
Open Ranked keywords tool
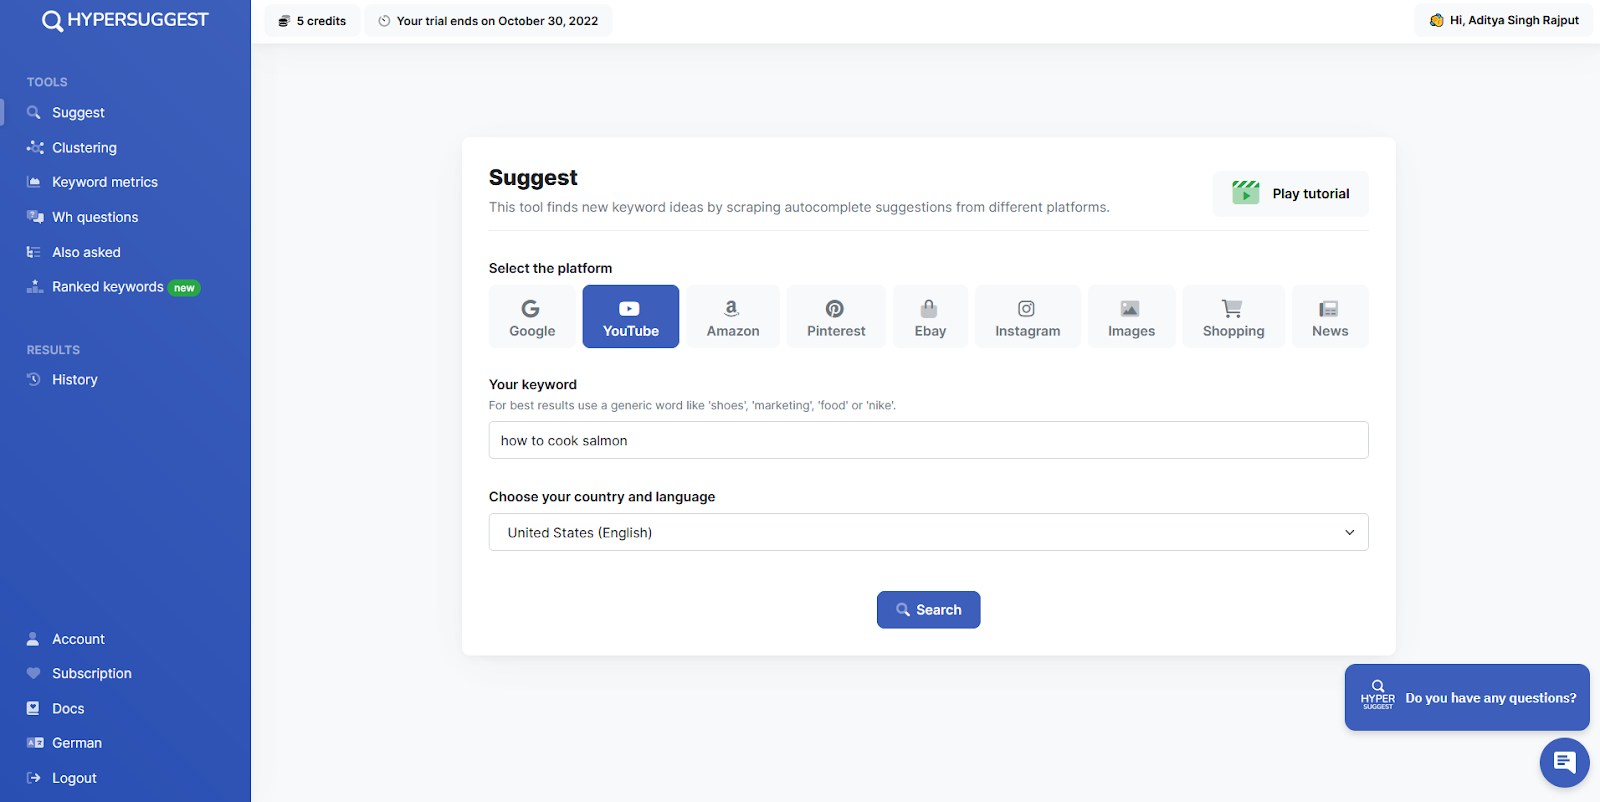[x=108, y=287]
